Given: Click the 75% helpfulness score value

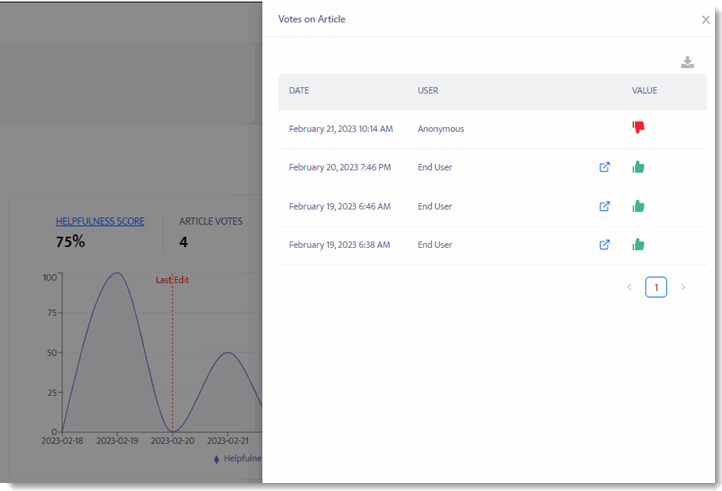Looking at the screenshot, I should point(70,241).
